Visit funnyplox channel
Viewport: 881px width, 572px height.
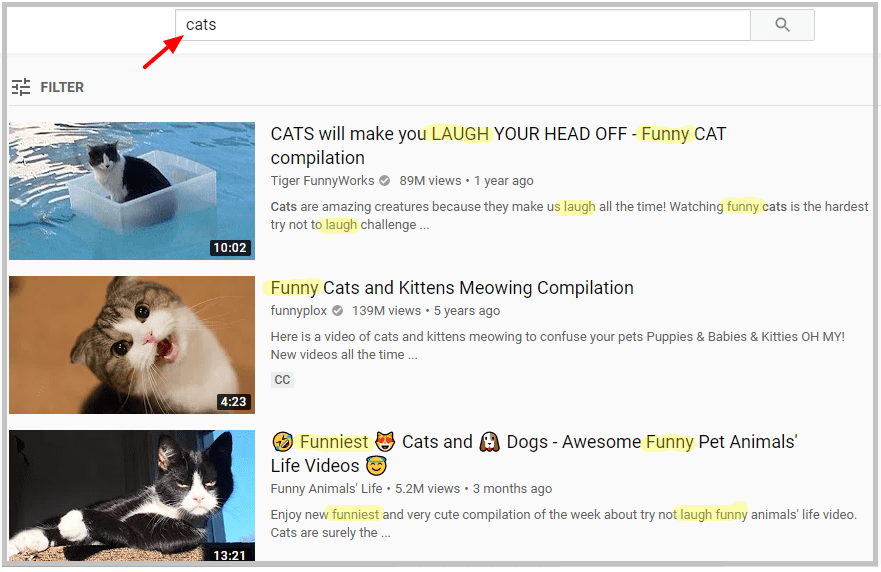coord(298,311)
